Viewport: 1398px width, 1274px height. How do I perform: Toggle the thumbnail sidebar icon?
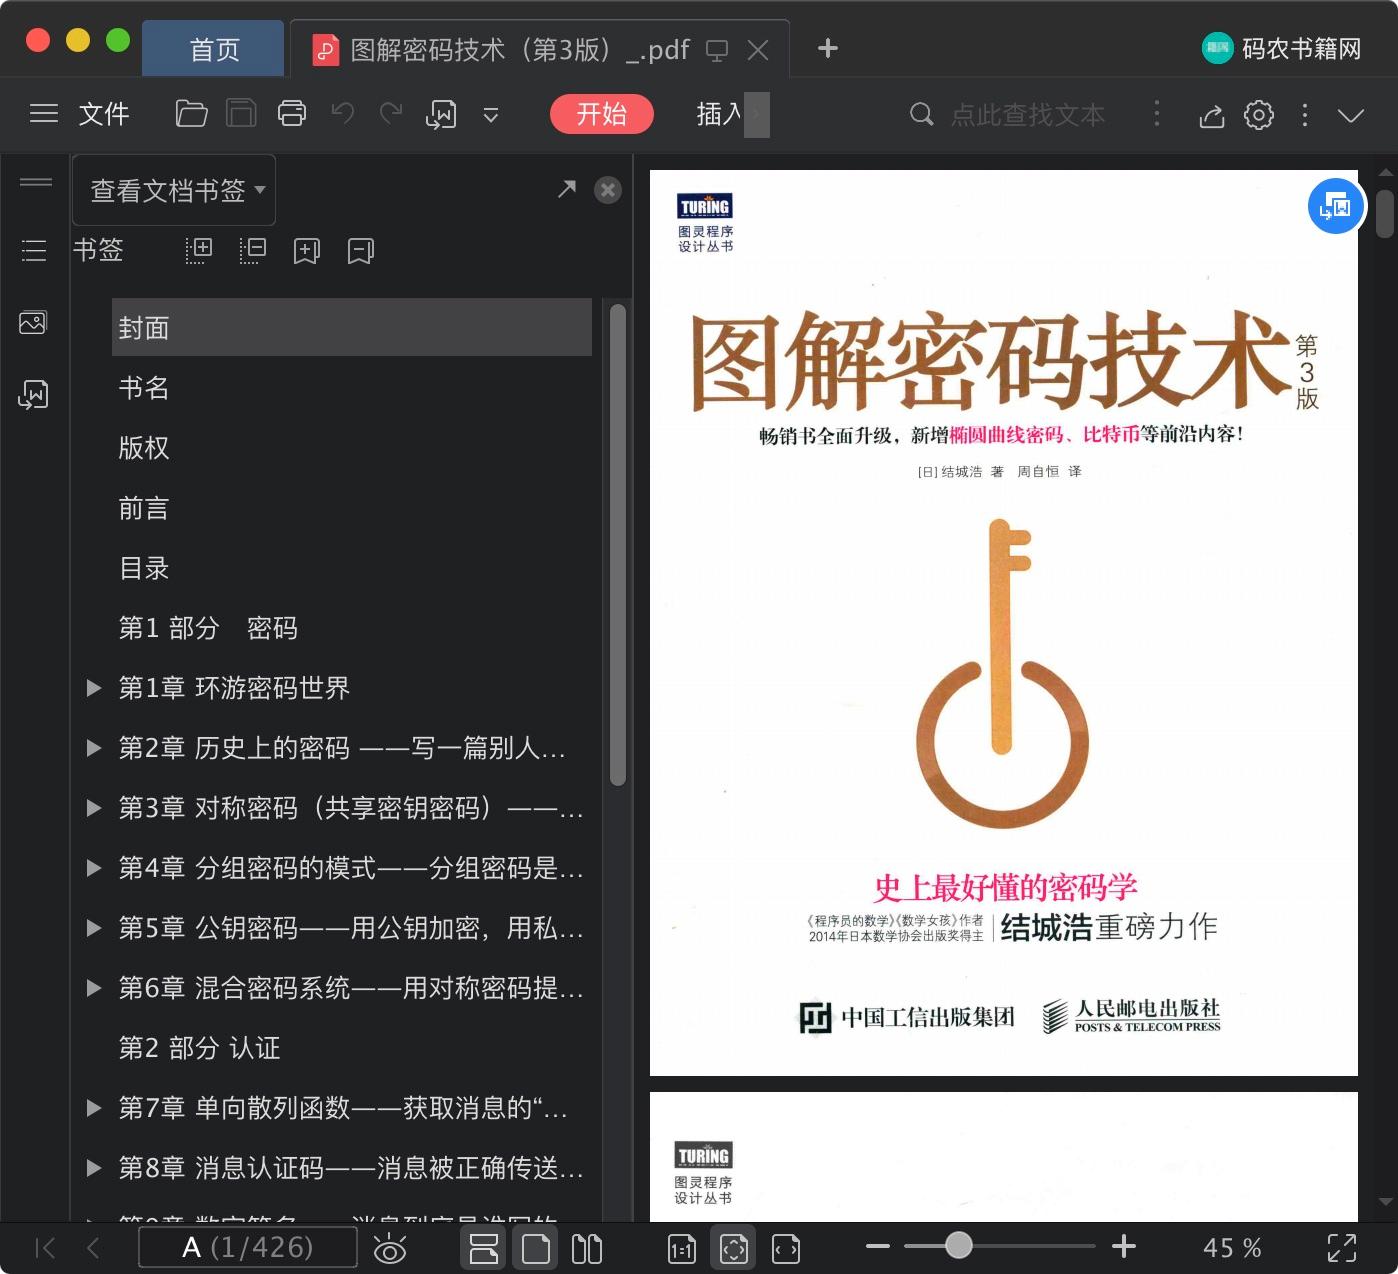[x=33, y=322]
